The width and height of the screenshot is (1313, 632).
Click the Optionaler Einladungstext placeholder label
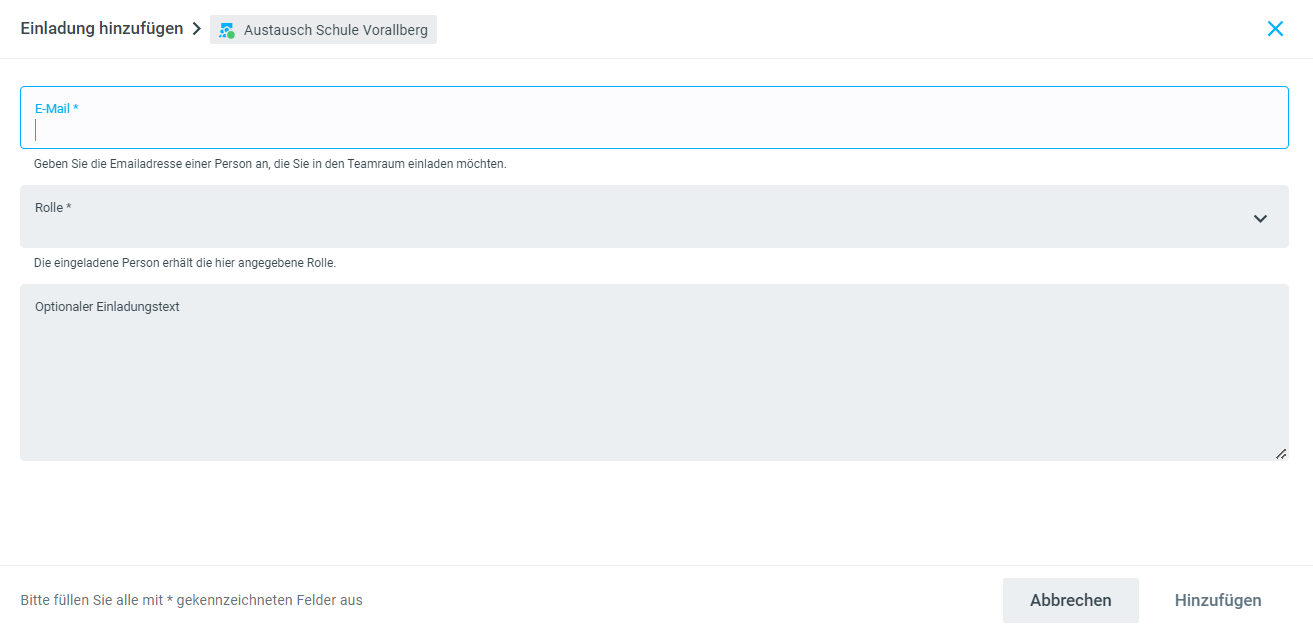pos(107,307)
